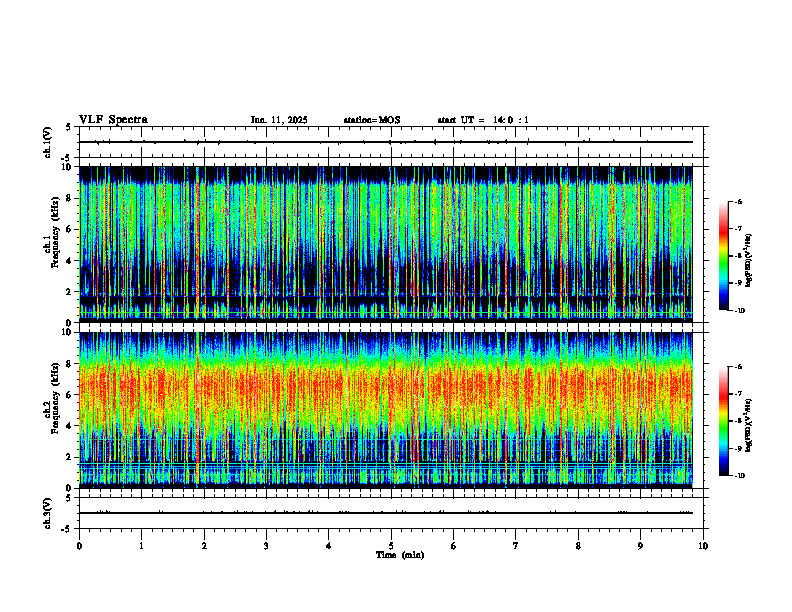Click the '2' tick on the time axis
This screenshot has height=612, width=792.
(204, 546)
